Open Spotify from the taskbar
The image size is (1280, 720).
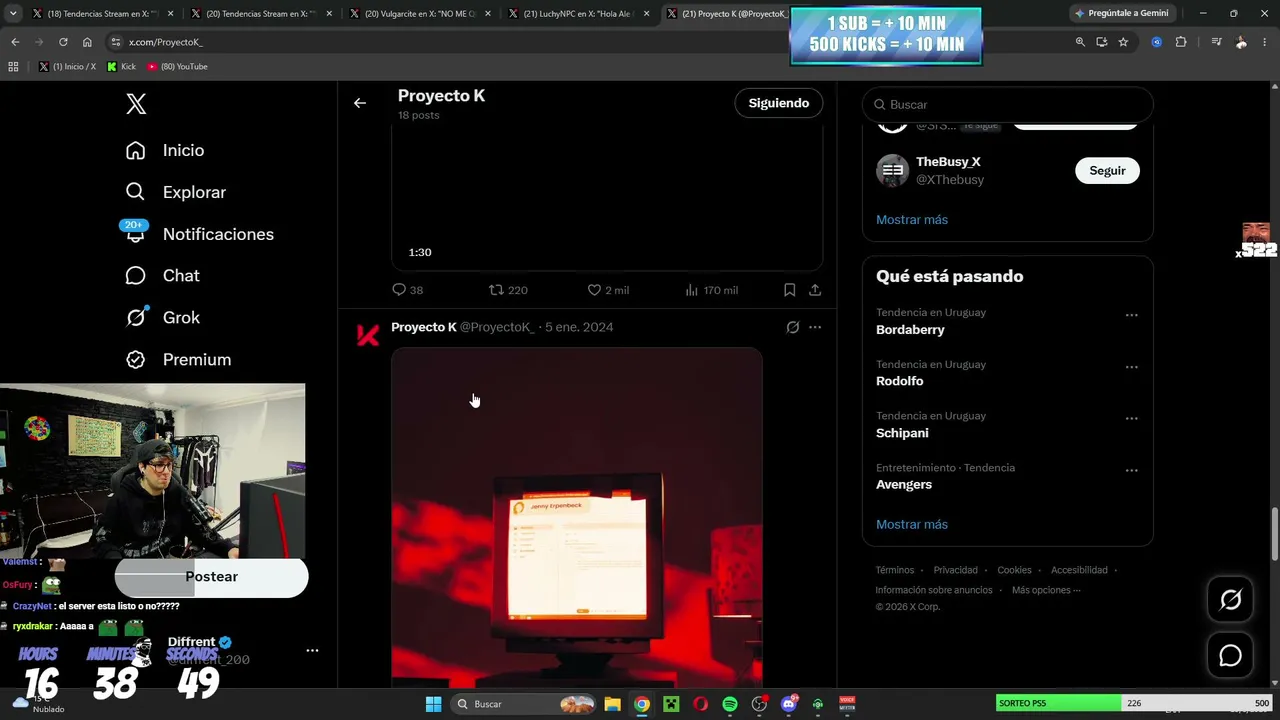coord(730,704)
